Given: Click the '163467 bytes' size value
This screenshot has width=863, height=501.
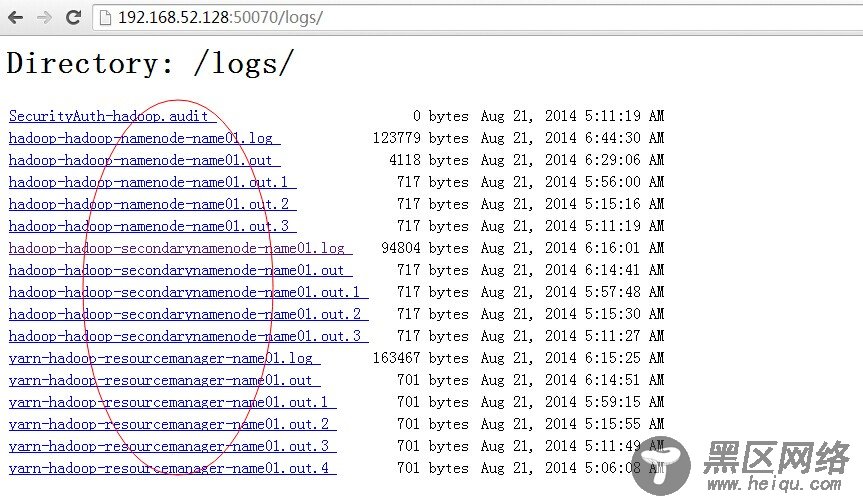Looking at the screenshot, I should click(x=420, y=358).
